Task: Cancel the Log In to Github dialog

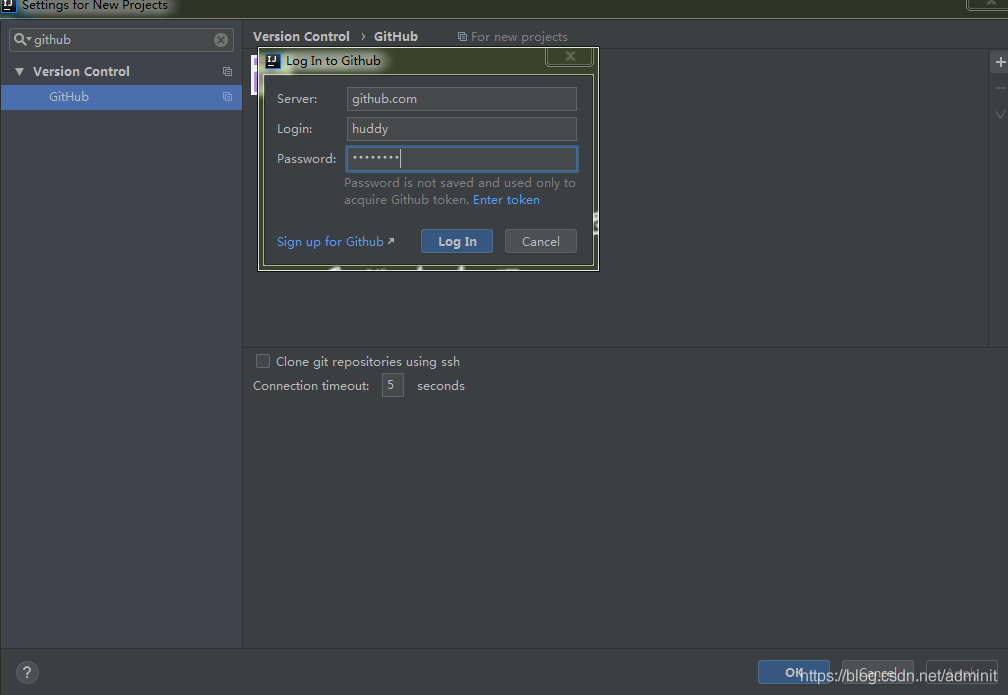Action: pos(541,241)
